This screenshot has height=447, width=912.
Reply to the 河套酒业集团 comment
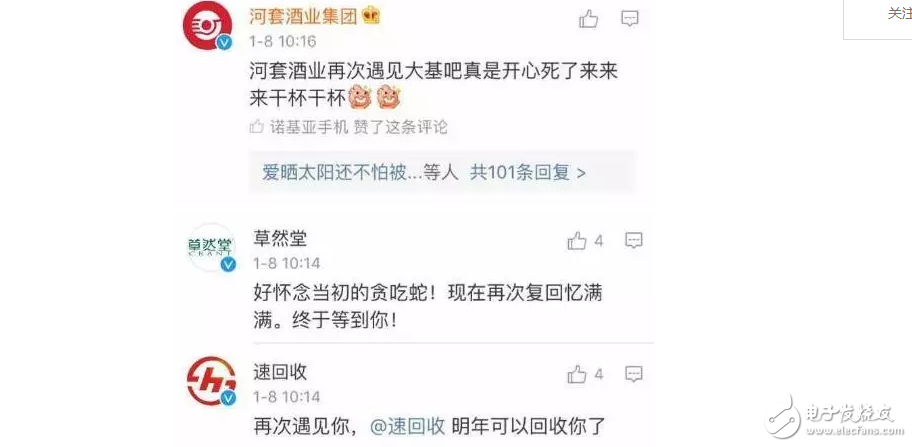tap(629, 19)
